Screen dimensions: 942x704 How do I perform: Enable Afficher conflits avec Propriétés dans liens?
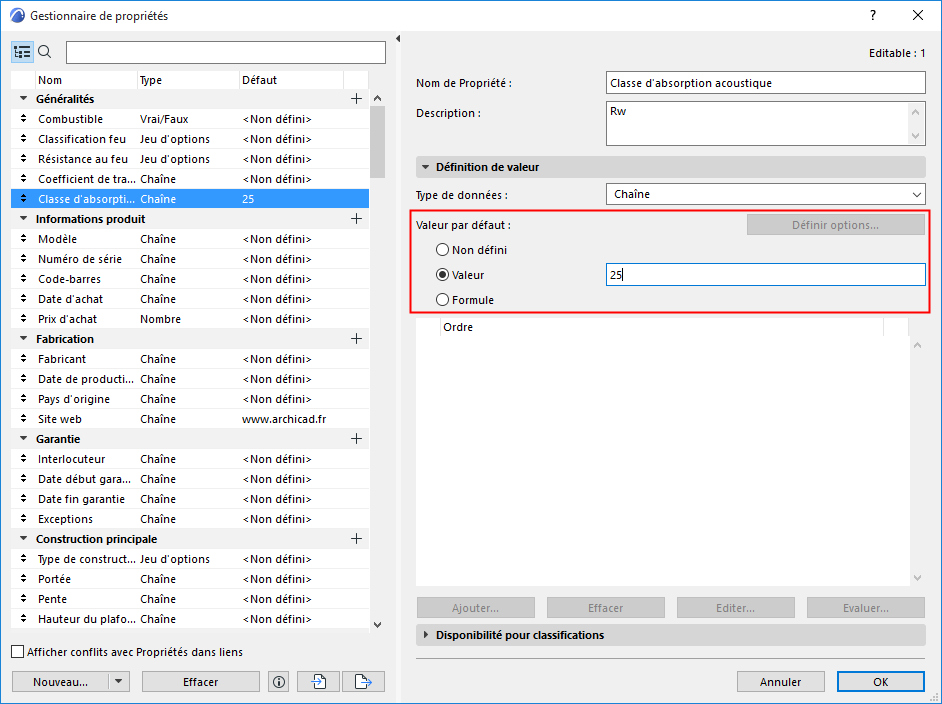18,652
